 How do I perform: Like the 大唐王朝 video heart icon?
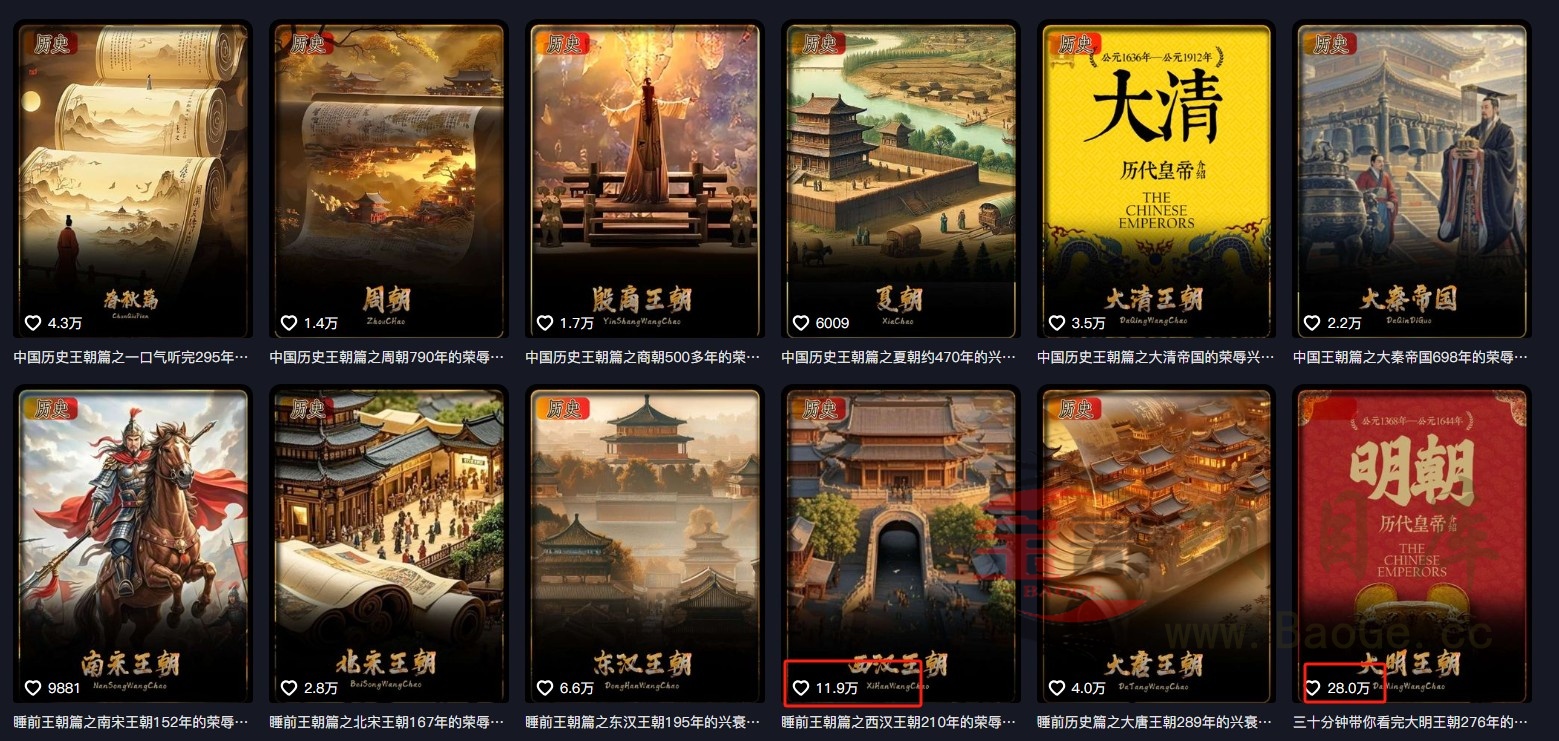point(1056,688)
